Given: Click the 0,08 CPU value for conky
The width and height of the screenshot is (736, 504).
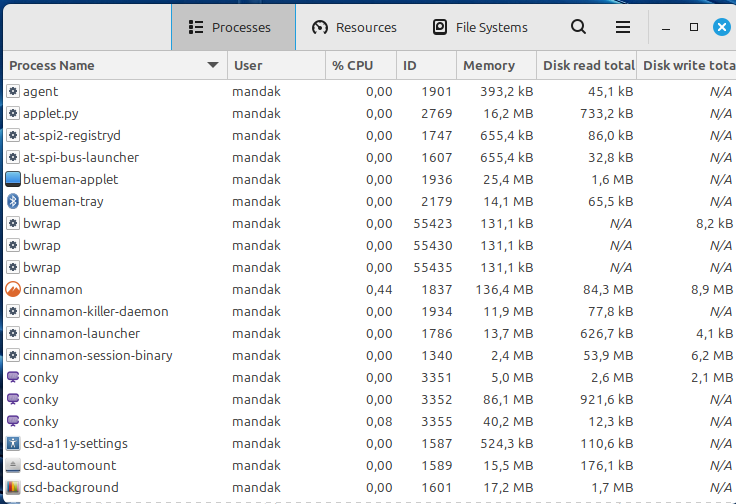Looking at the screenshot, I should tap(379, 421).
